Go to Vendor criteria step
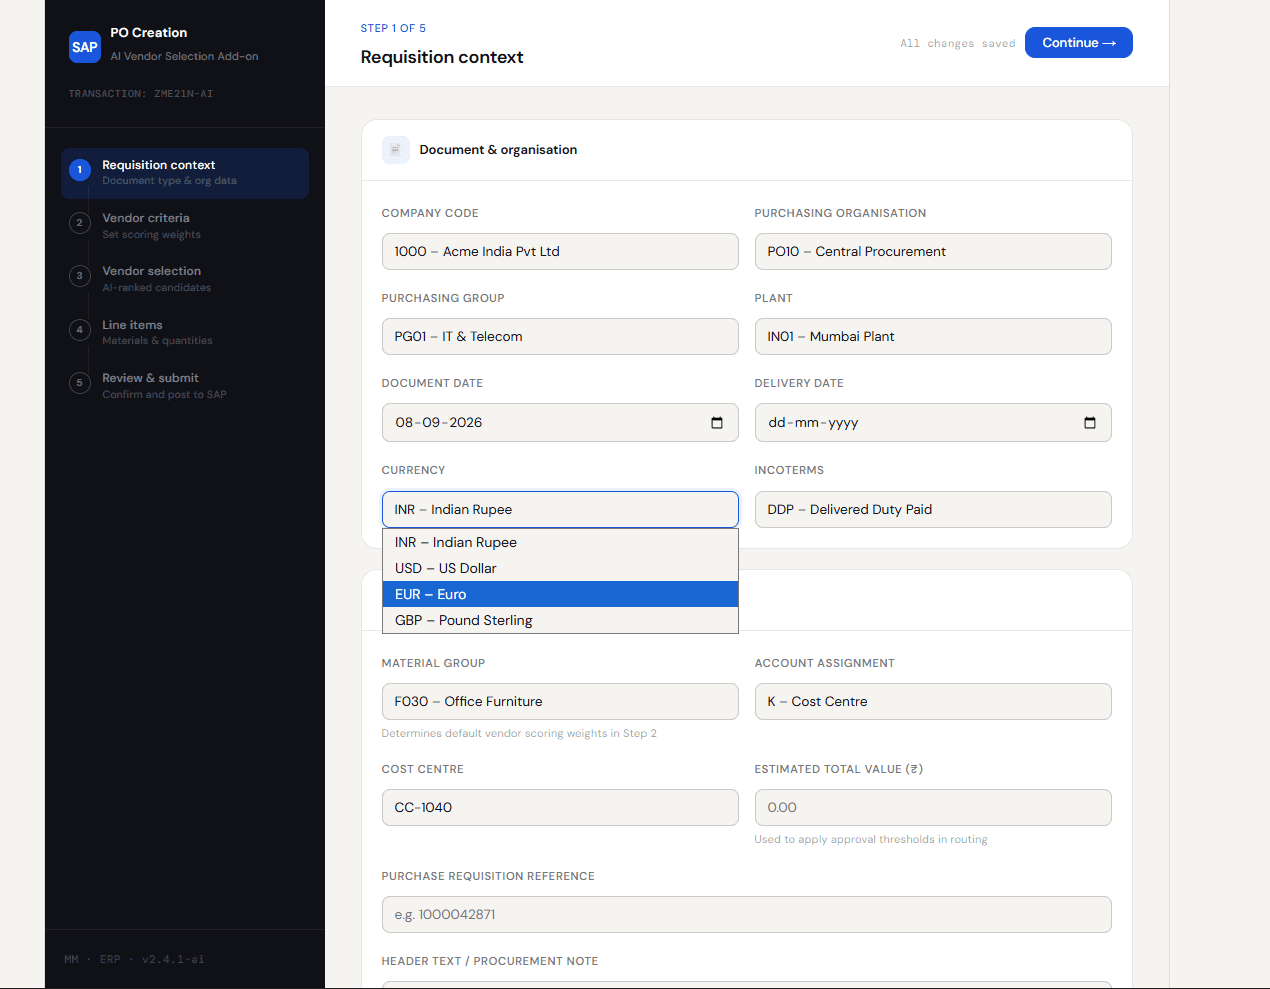Image resolution: width=1270 pixels, height=989 pixels. click(185, 226)
